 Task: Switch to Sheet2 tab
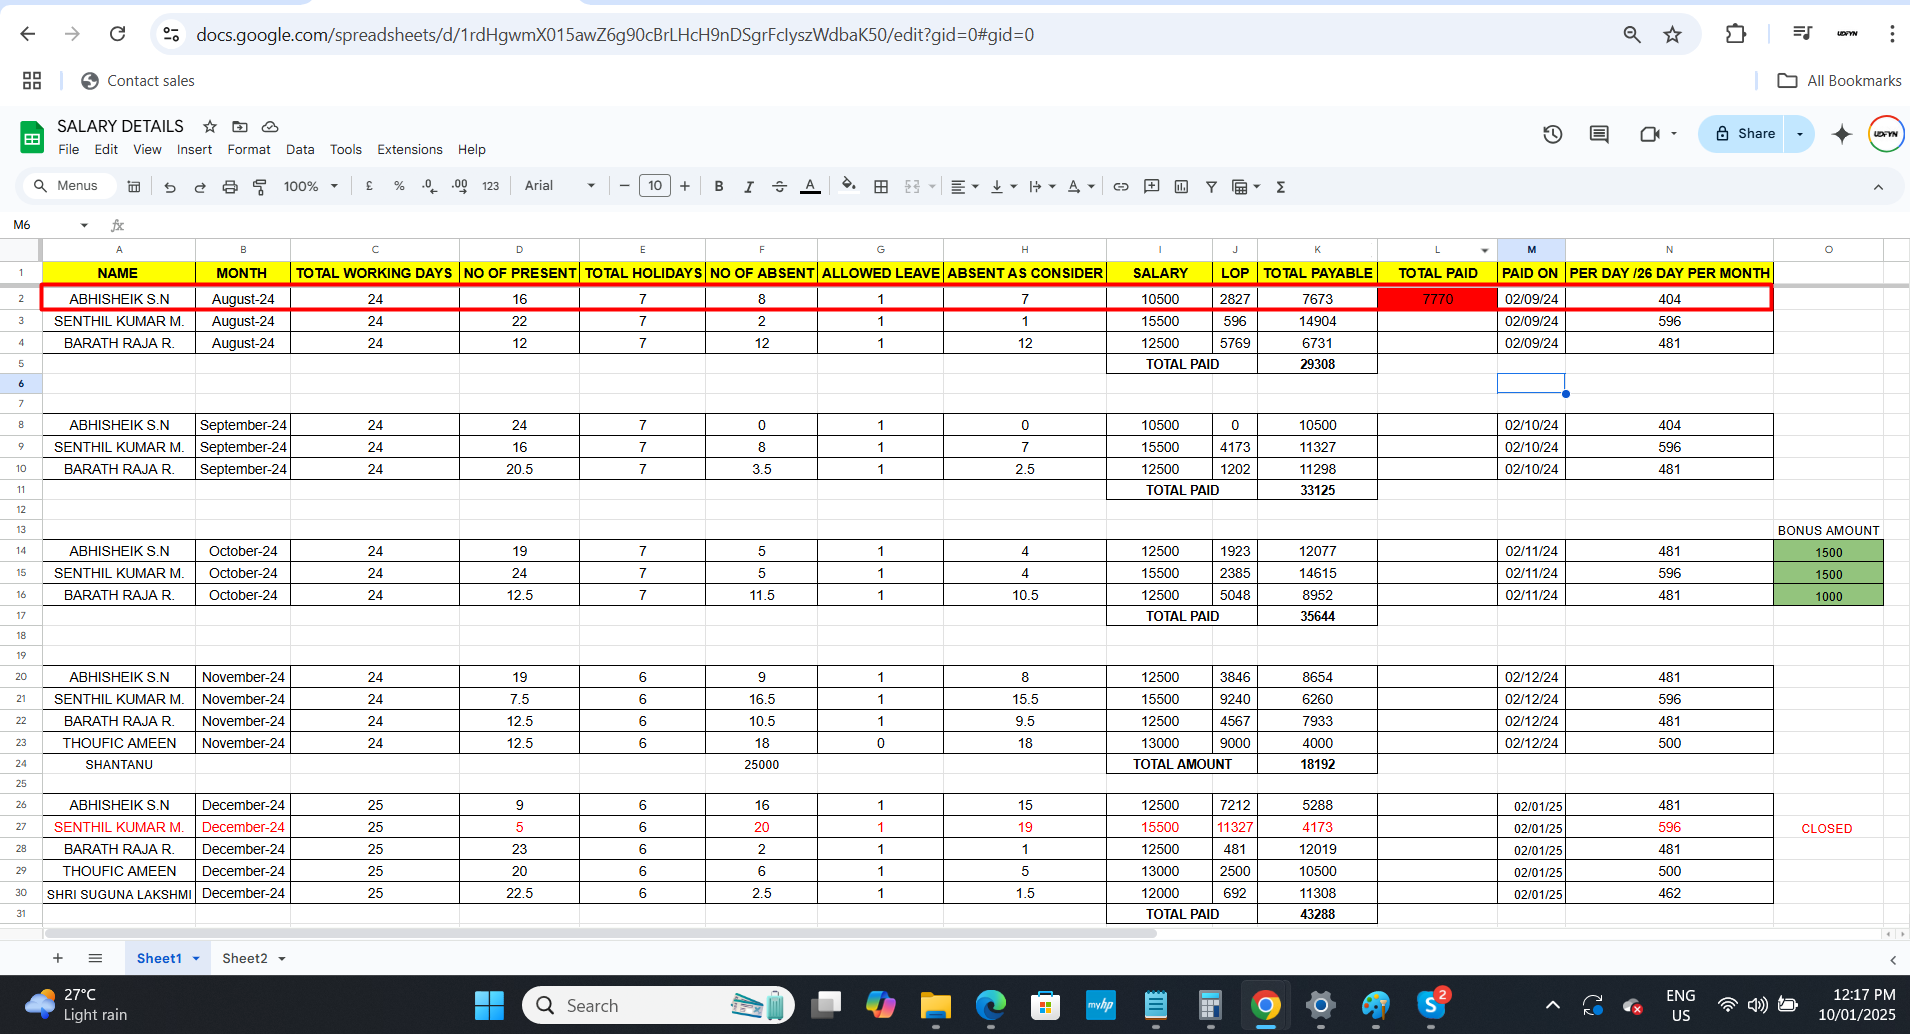[x=245, y=958]
